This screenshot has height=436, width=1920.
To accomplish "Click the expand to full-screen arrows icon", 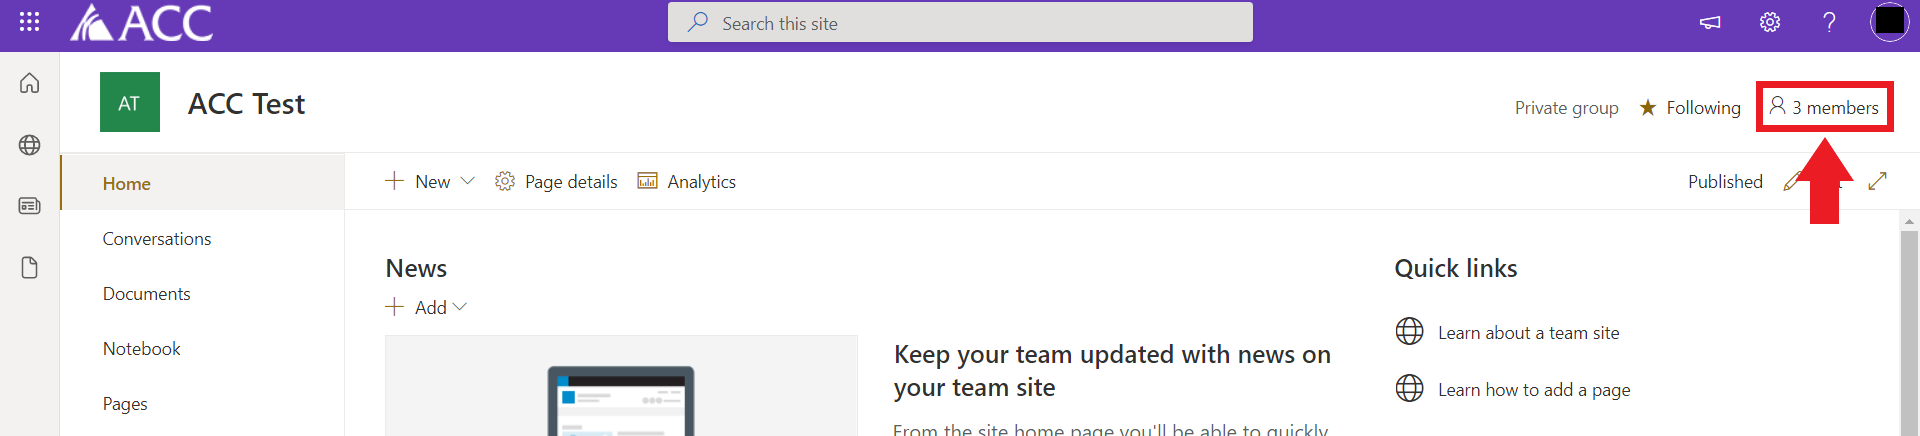I will 1877,181.
